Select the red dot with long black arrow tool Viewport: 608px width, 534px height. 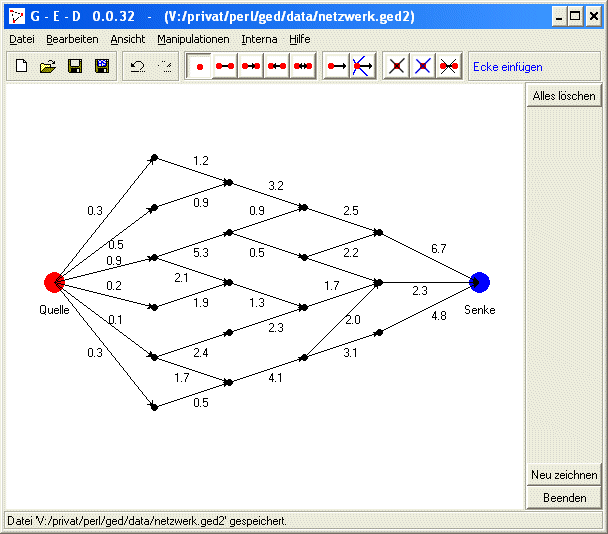(337, 67)
